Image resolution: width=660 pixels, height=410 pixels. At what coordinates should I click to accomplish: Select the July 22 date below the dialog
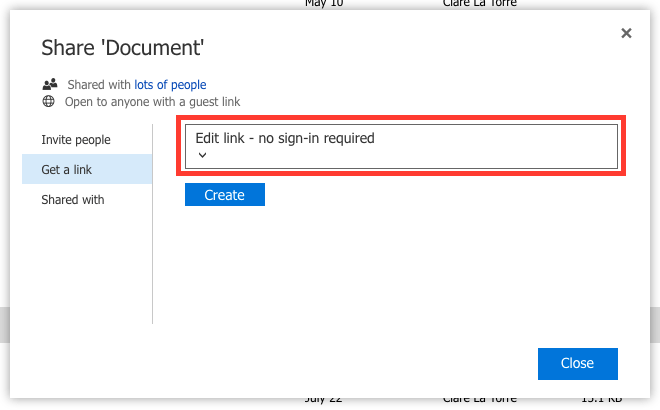click(x=322, y=399)
